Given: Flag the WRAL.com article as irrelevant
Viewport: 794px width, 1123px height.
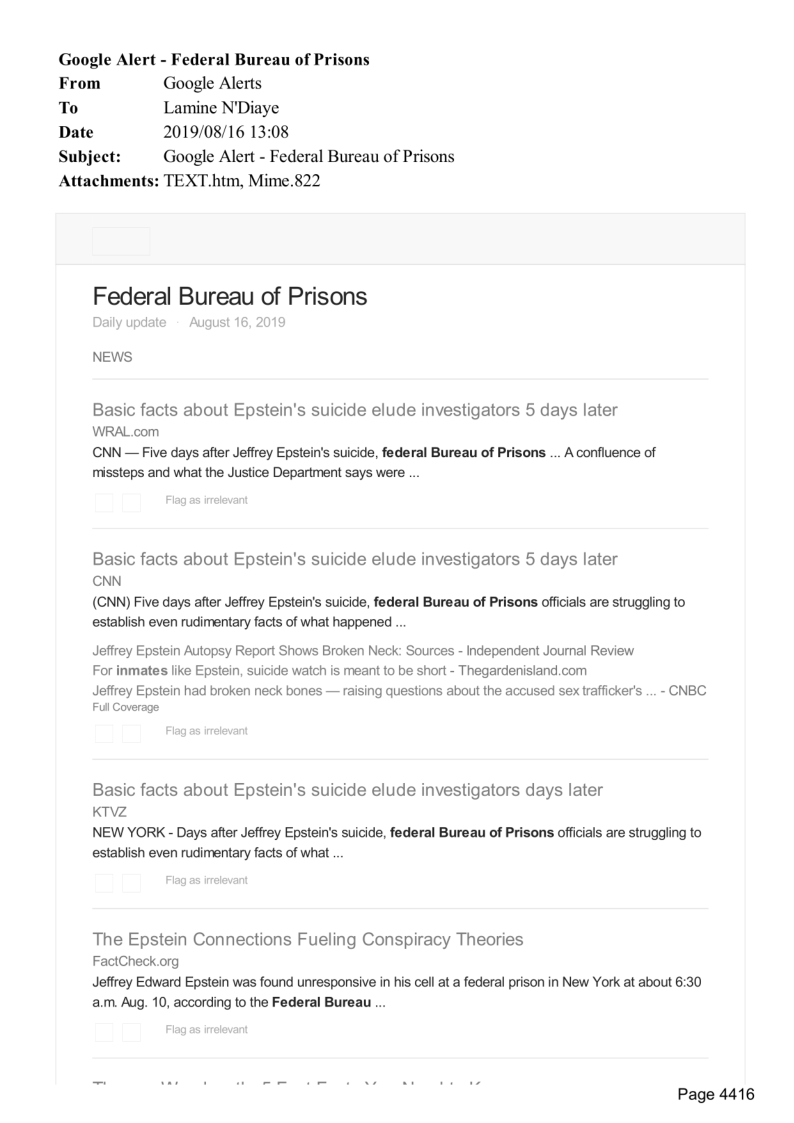Looking at the screenshot, I should [206, 499].
